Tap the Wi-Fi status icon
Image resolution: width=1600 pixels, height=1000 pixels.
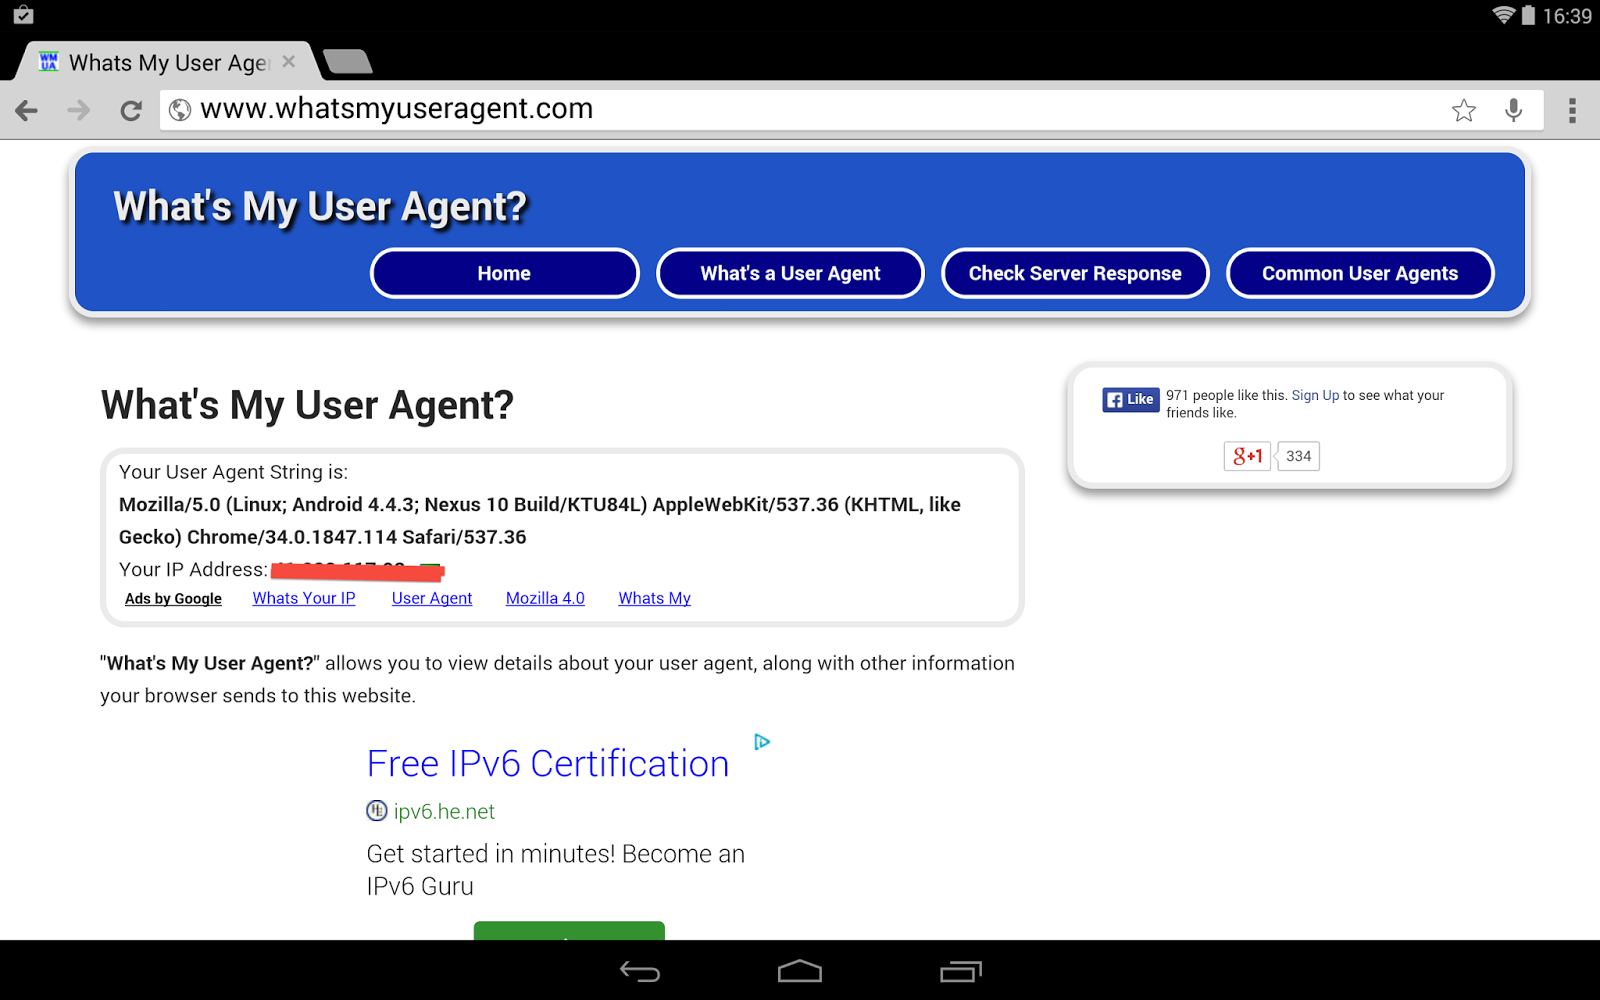click(1503, 15)
